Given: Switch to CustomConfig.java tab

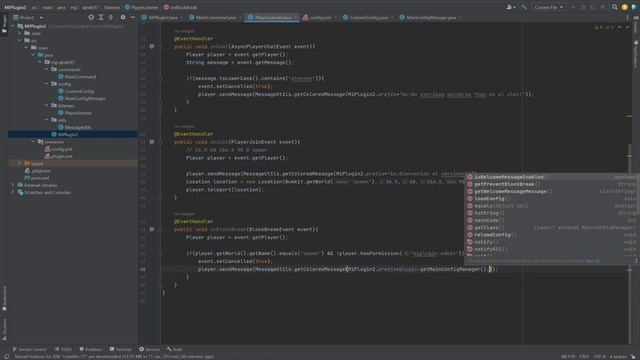Looking at the screenshot, I should coord(368,18).
